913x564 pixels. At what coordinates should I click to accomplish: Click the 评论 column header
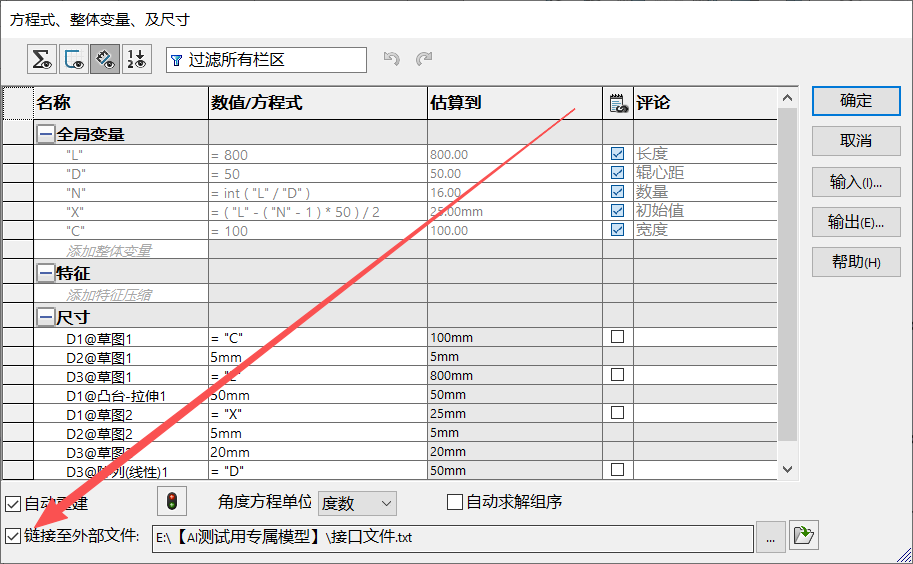705,103
